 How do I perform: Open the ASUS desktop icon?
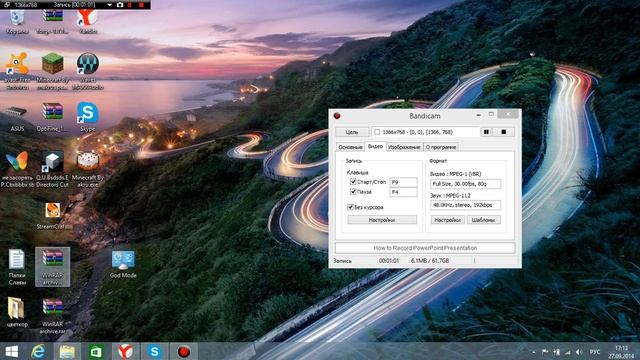tap(17, 118)
